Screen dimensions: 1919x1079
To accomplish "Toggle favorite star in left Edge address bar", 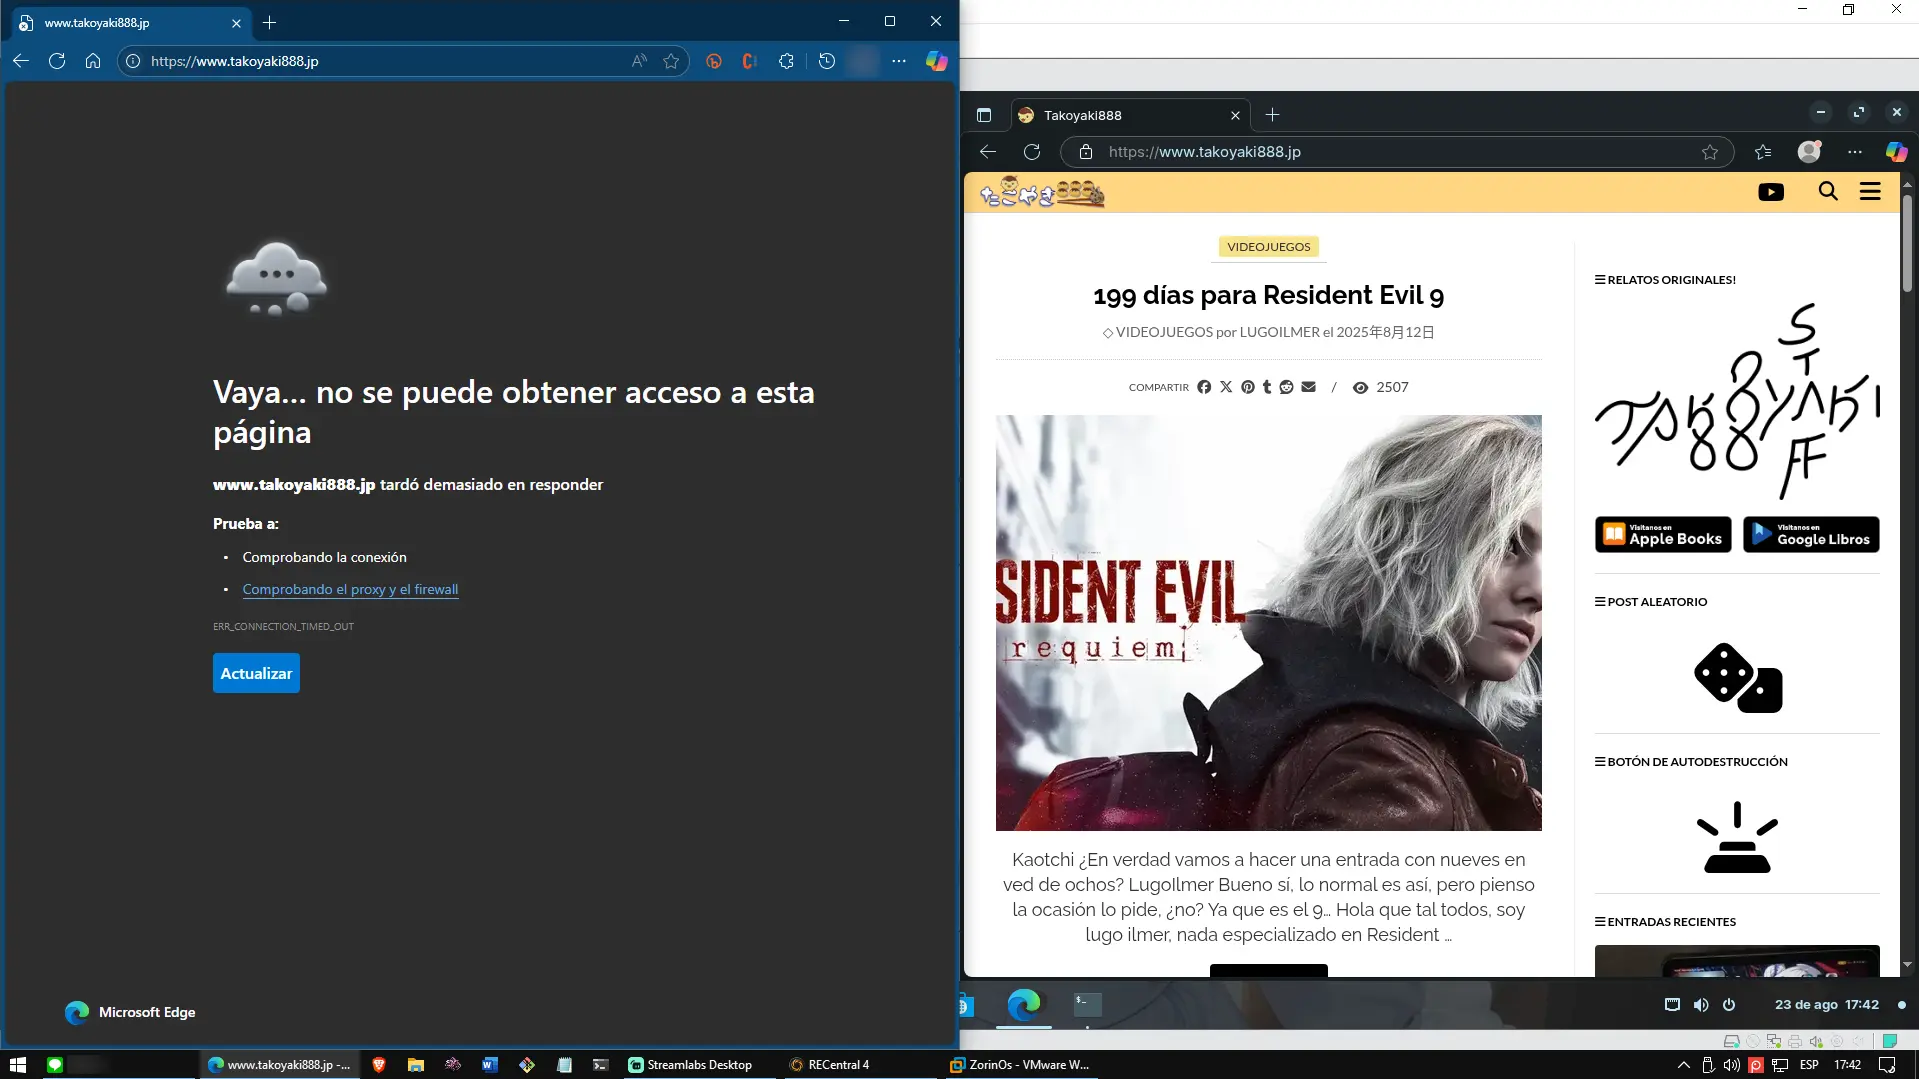I will coord(671,61).
